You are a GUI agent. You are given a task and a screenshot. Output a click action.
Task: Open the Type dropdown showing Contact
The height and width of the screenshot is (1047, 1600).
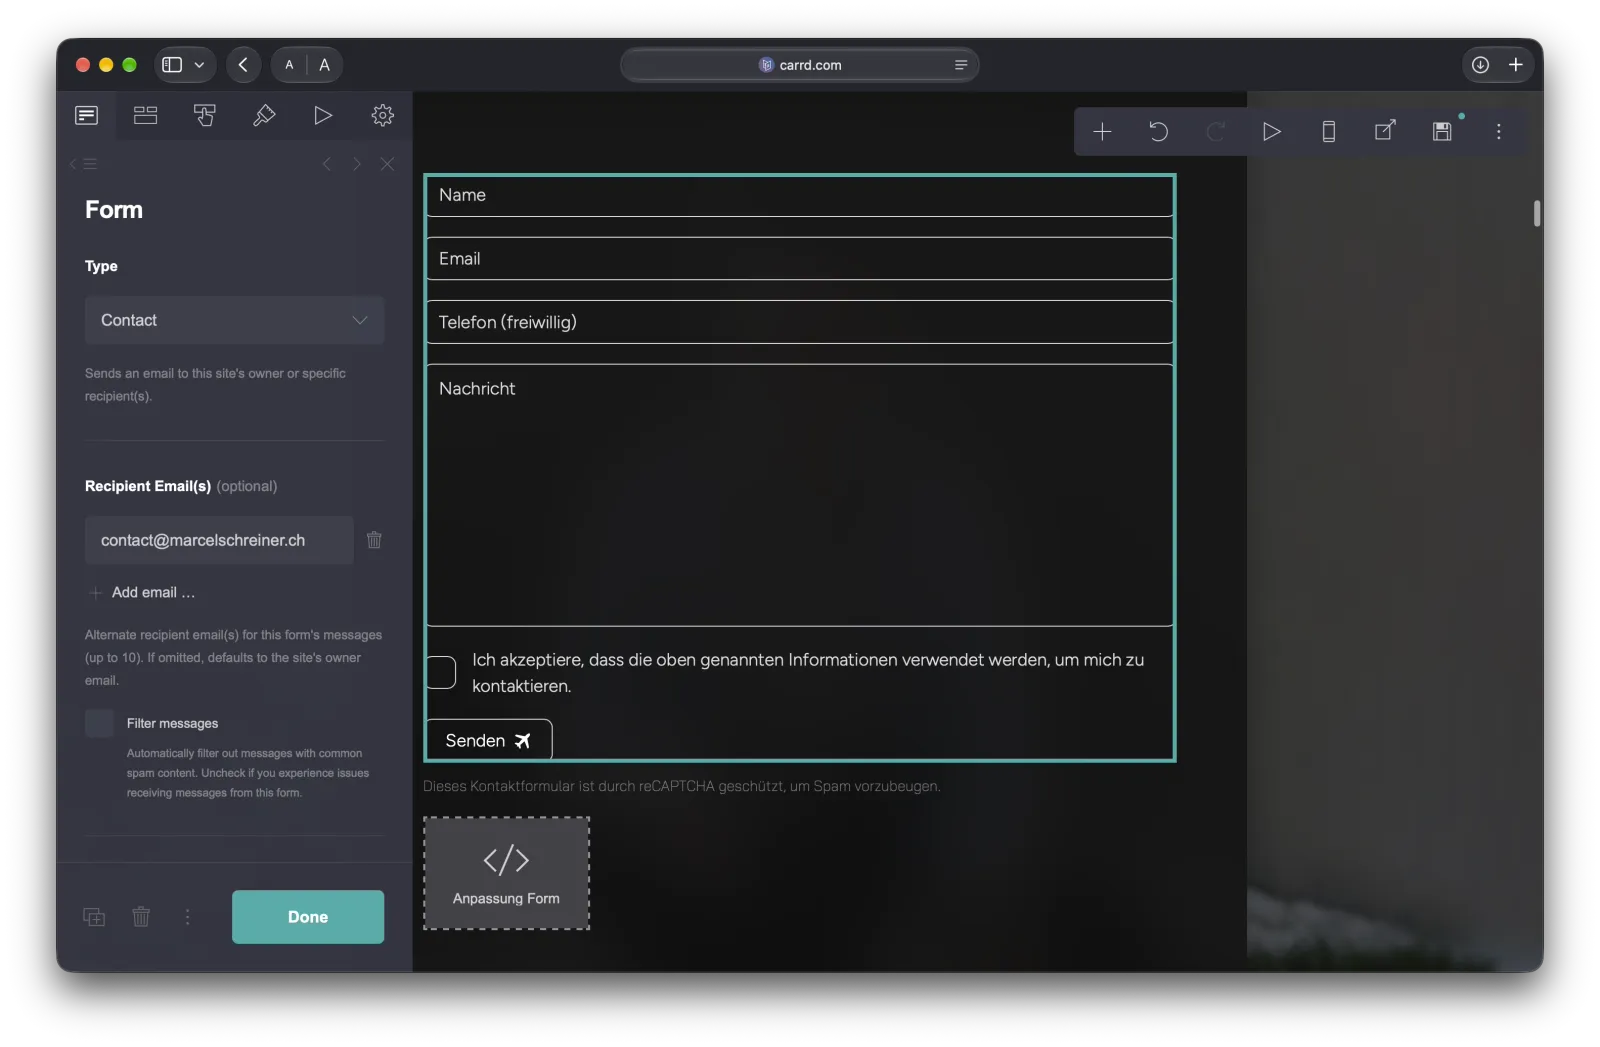click(x=235, y=321)
